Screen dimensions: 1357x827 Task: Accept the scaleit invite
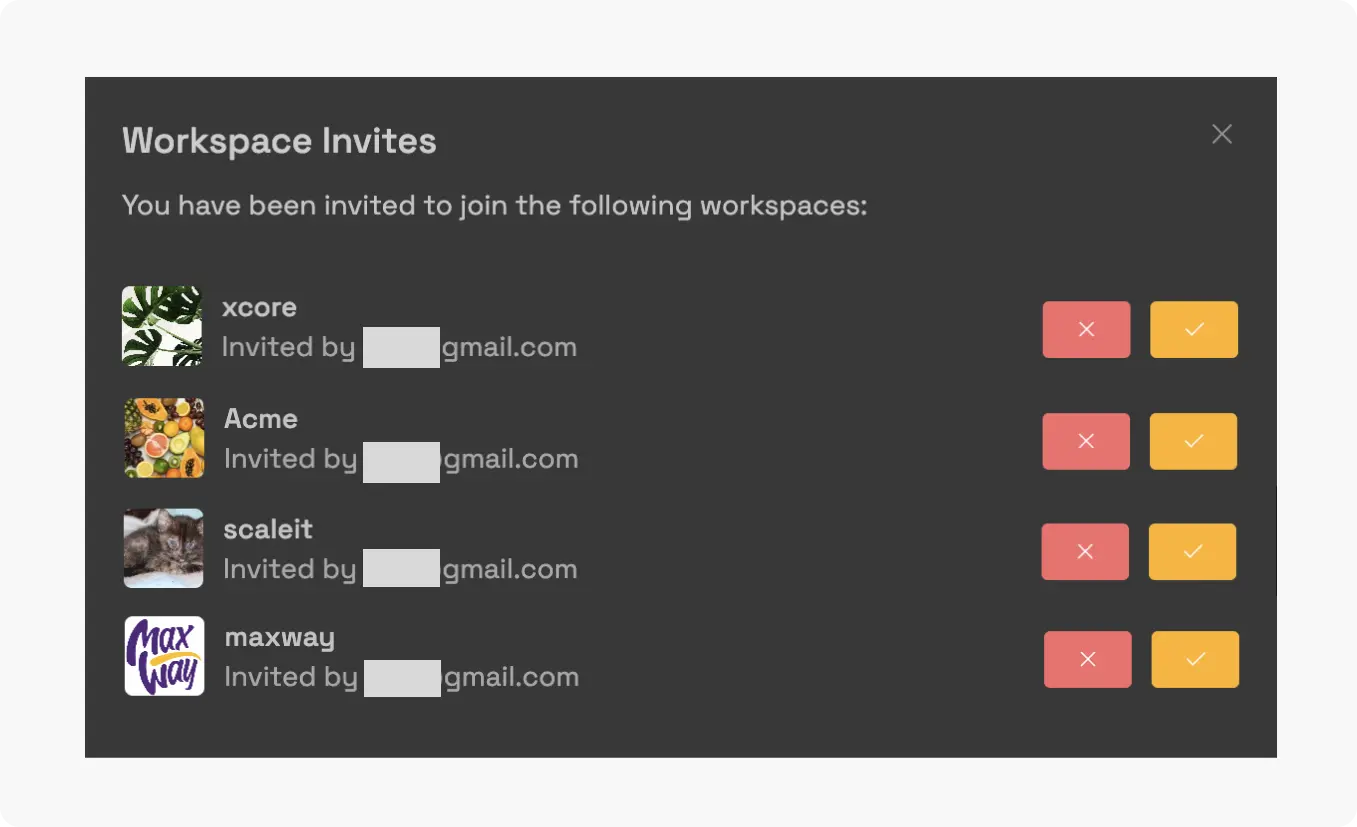[x=1193, y=551]
